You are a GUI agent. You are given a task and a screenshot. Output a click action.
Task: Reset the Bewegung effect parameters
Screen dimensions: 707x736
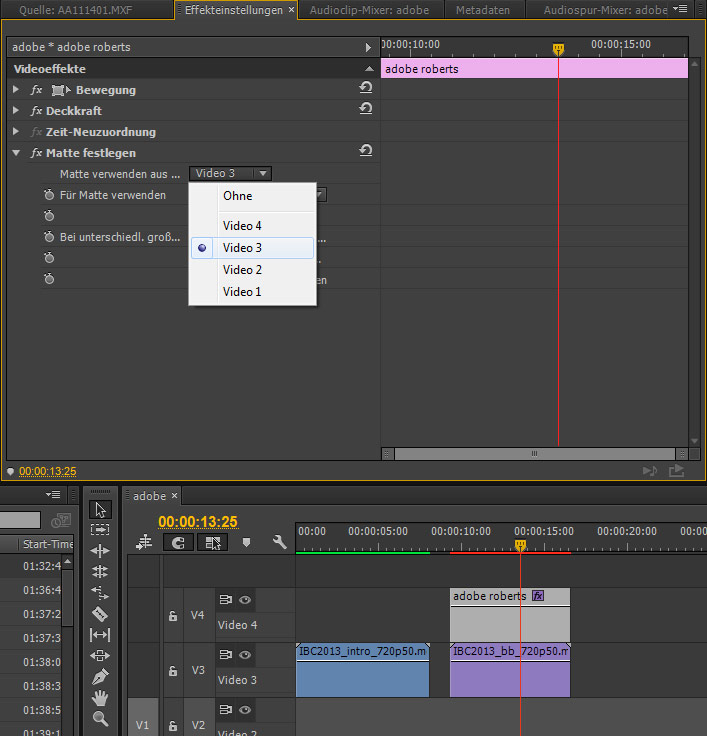point(366,89)
